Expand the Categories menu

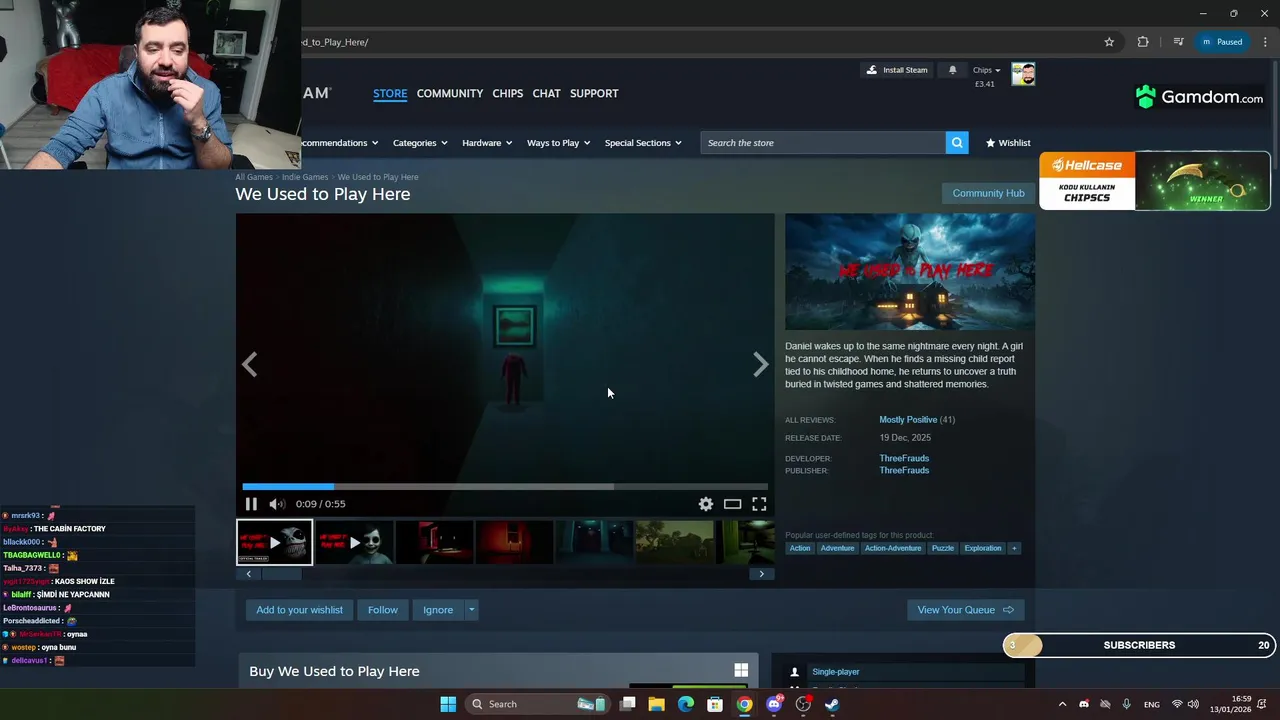(420, 143)
